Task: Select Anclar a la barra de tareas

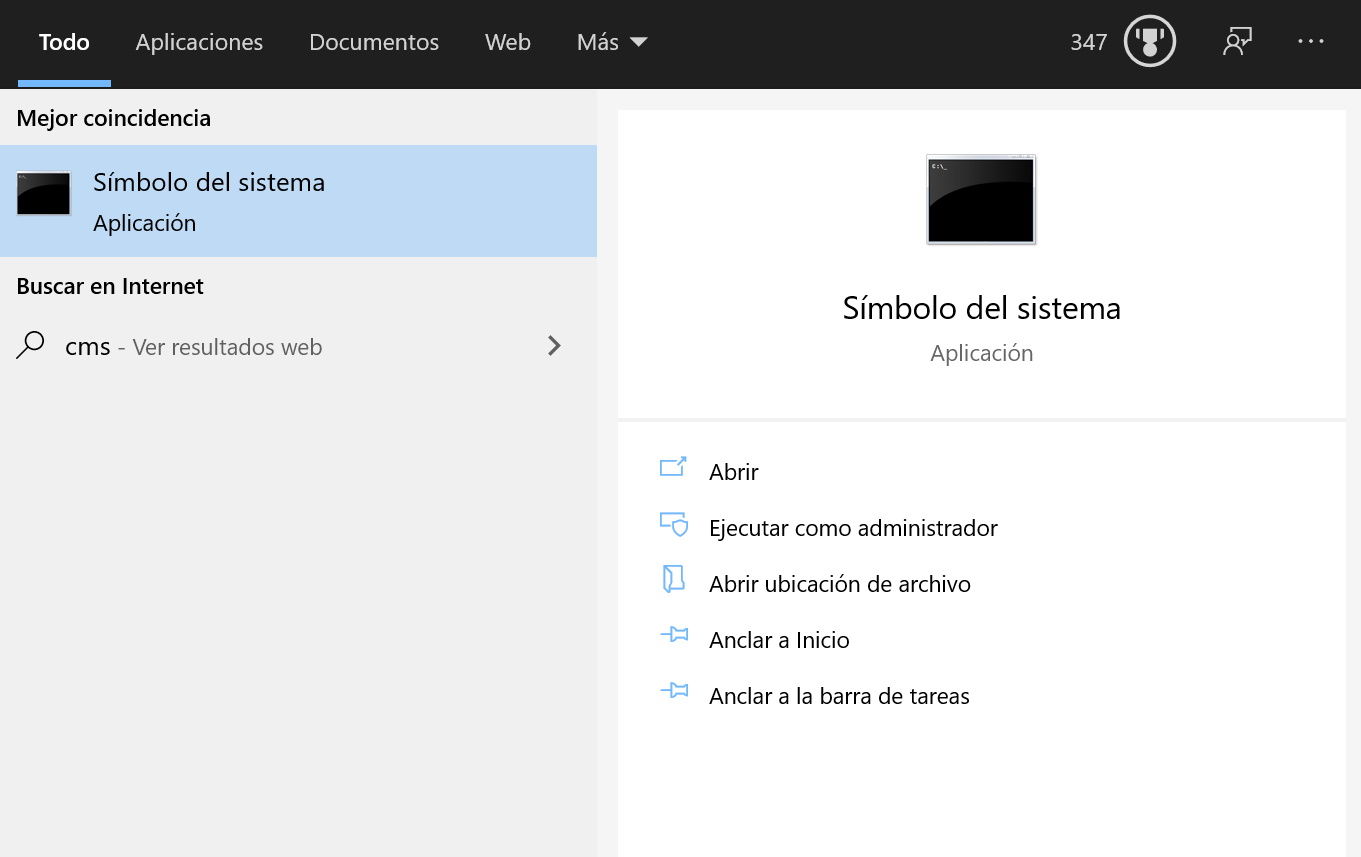Action: pyautogui.click(x=839, y=696)
